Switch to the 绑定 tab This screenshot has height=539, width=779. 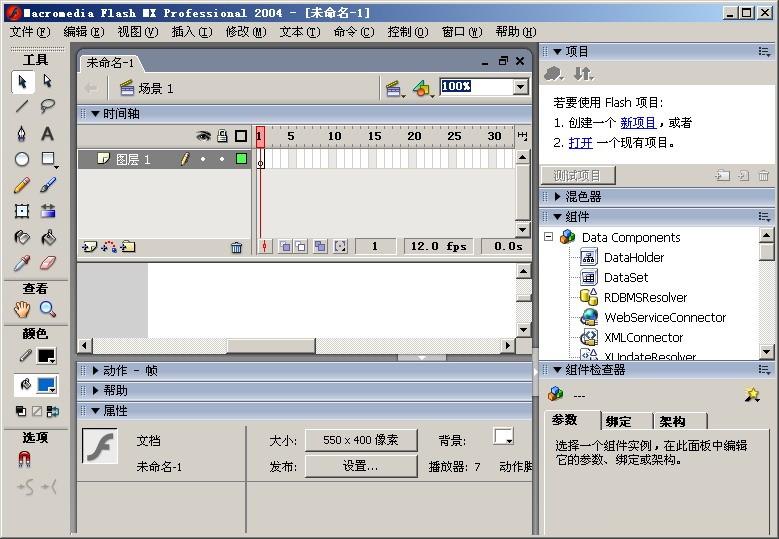pos(618,421)
